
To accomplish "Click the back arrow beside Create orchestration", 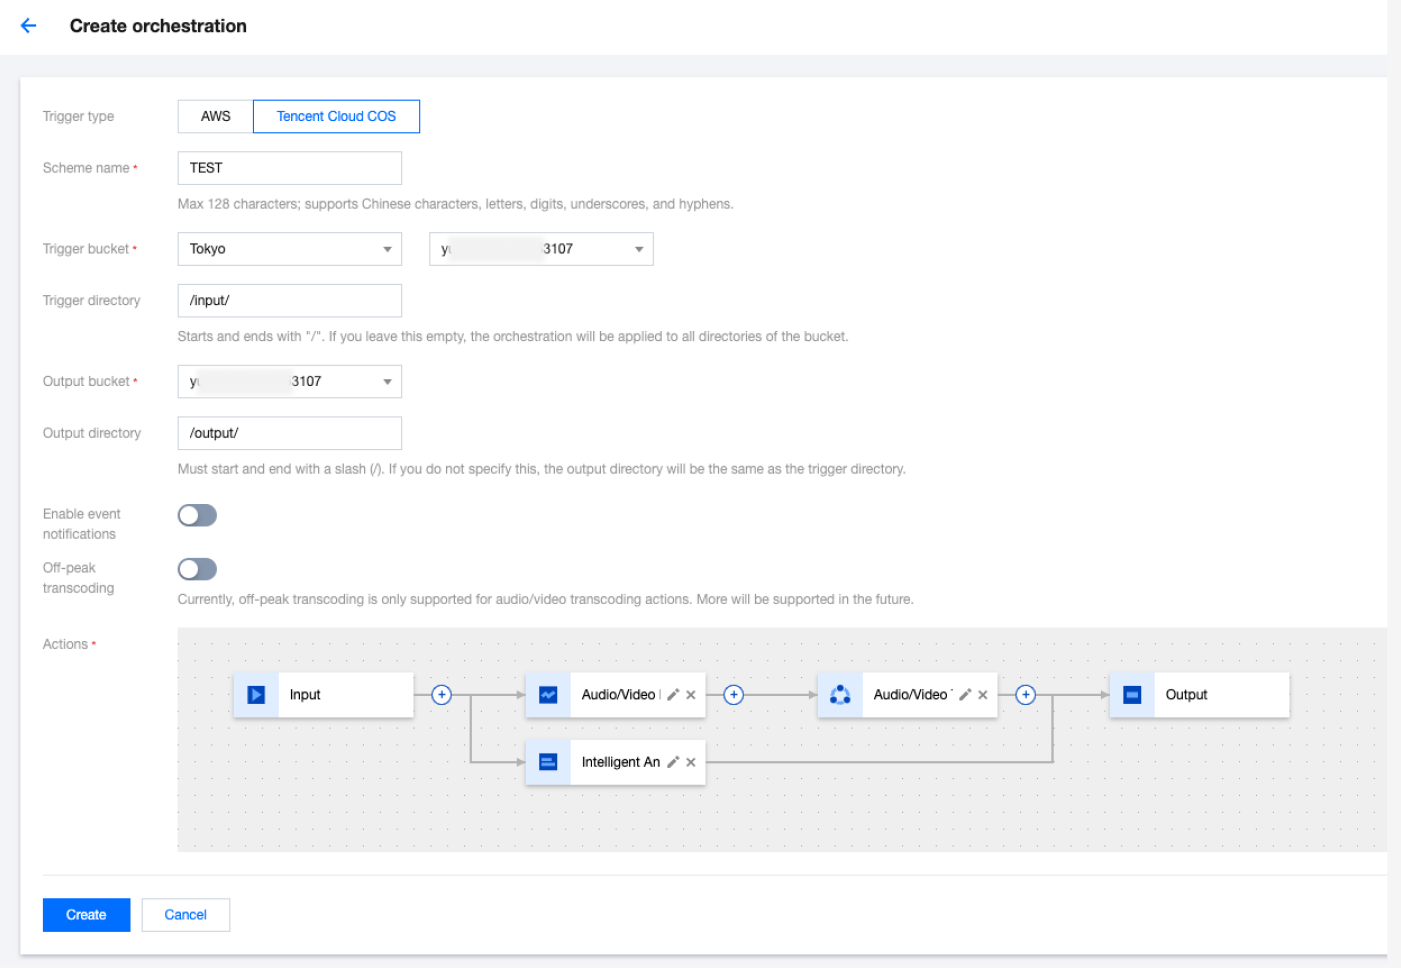I will point(29,26).
